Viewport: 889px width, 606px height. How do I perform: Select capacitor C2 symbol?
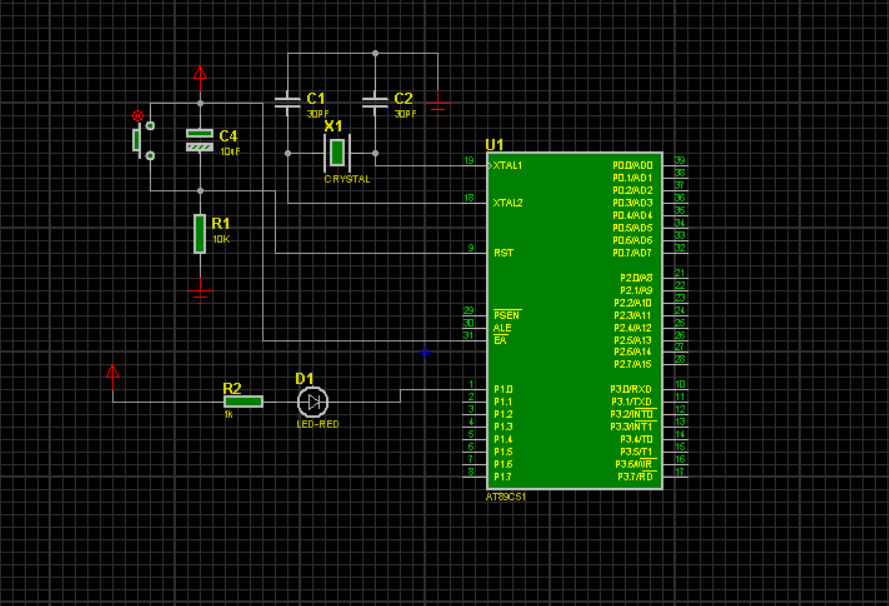click(375, 103)
